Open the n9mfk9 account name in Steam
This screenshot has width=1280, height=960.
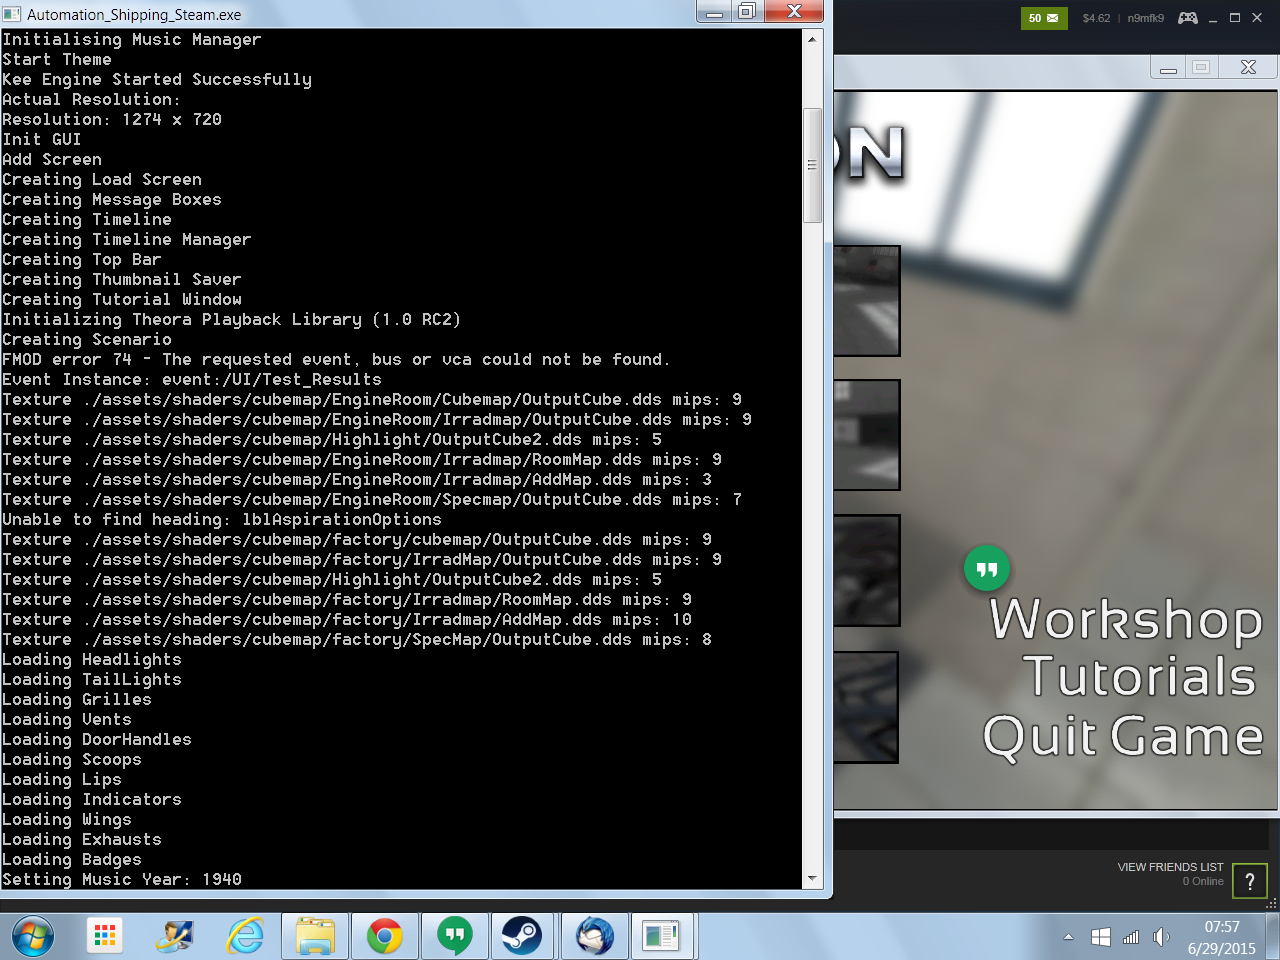tap(1146, 18)
